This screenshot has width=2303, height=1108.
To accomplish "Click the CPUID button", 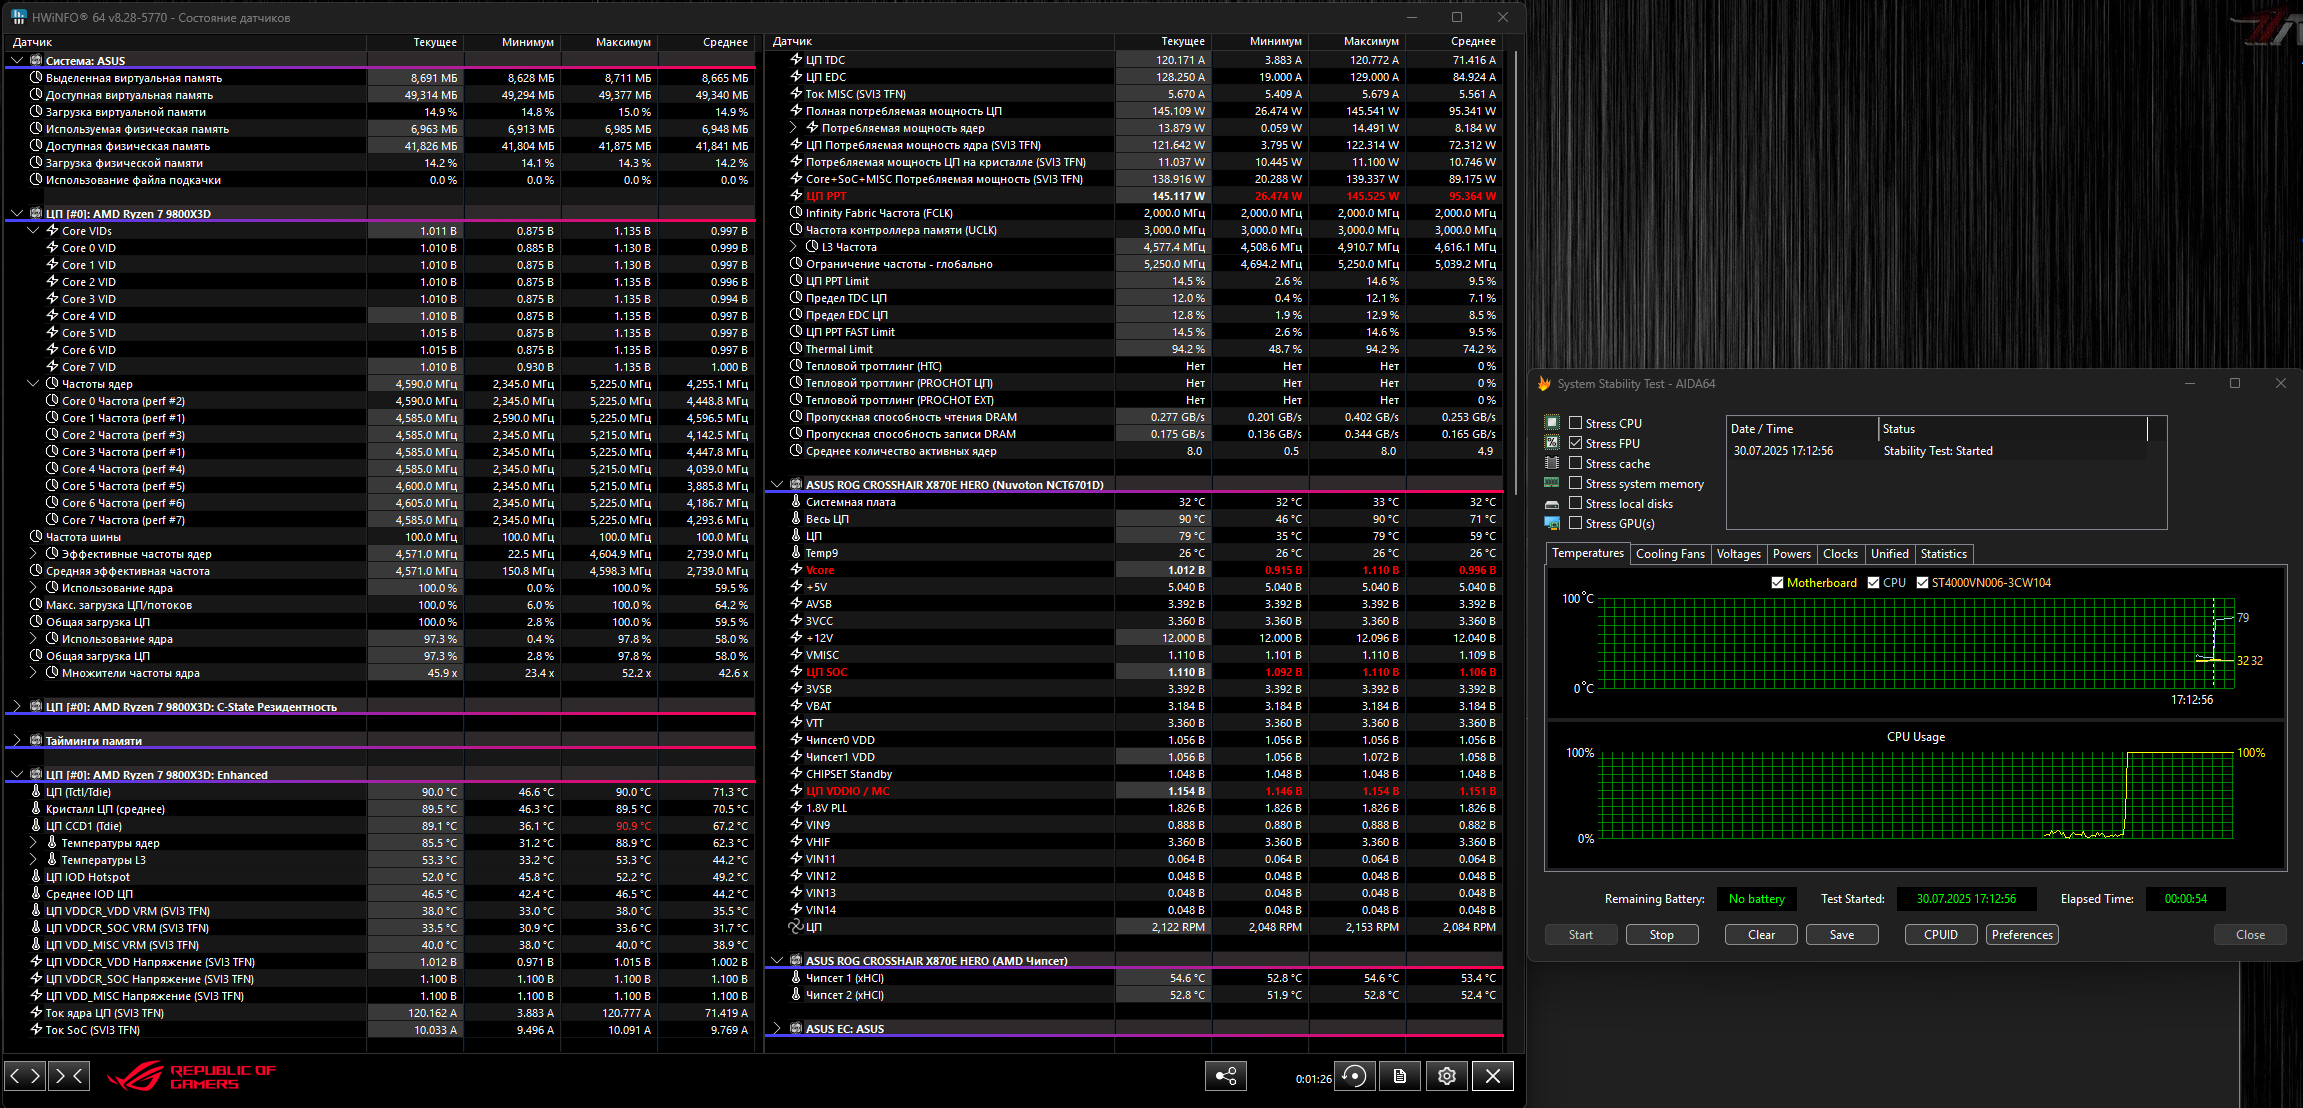I will click(x=1940, y=935).
